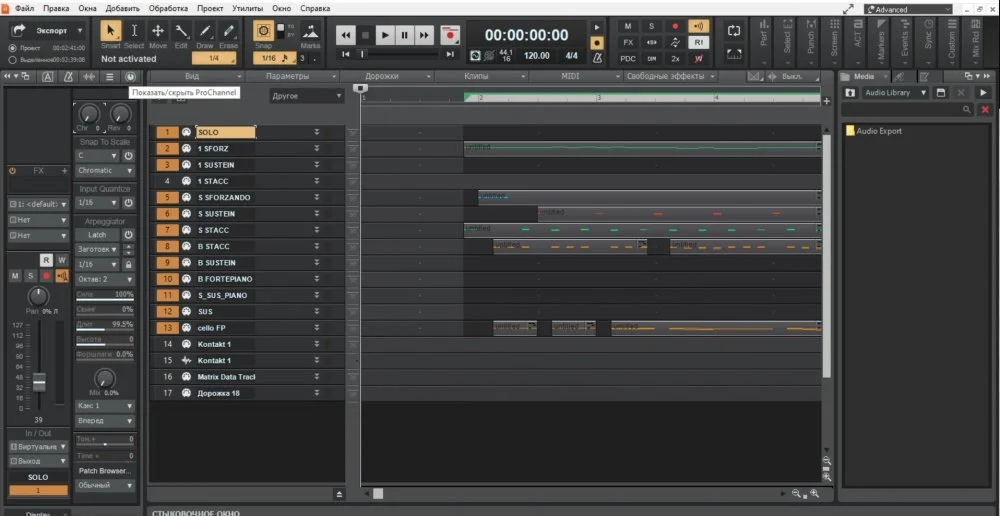This screenshot has height=516, width=1000.
Task: Click the Экспорт button
Action: pos(46,31)
